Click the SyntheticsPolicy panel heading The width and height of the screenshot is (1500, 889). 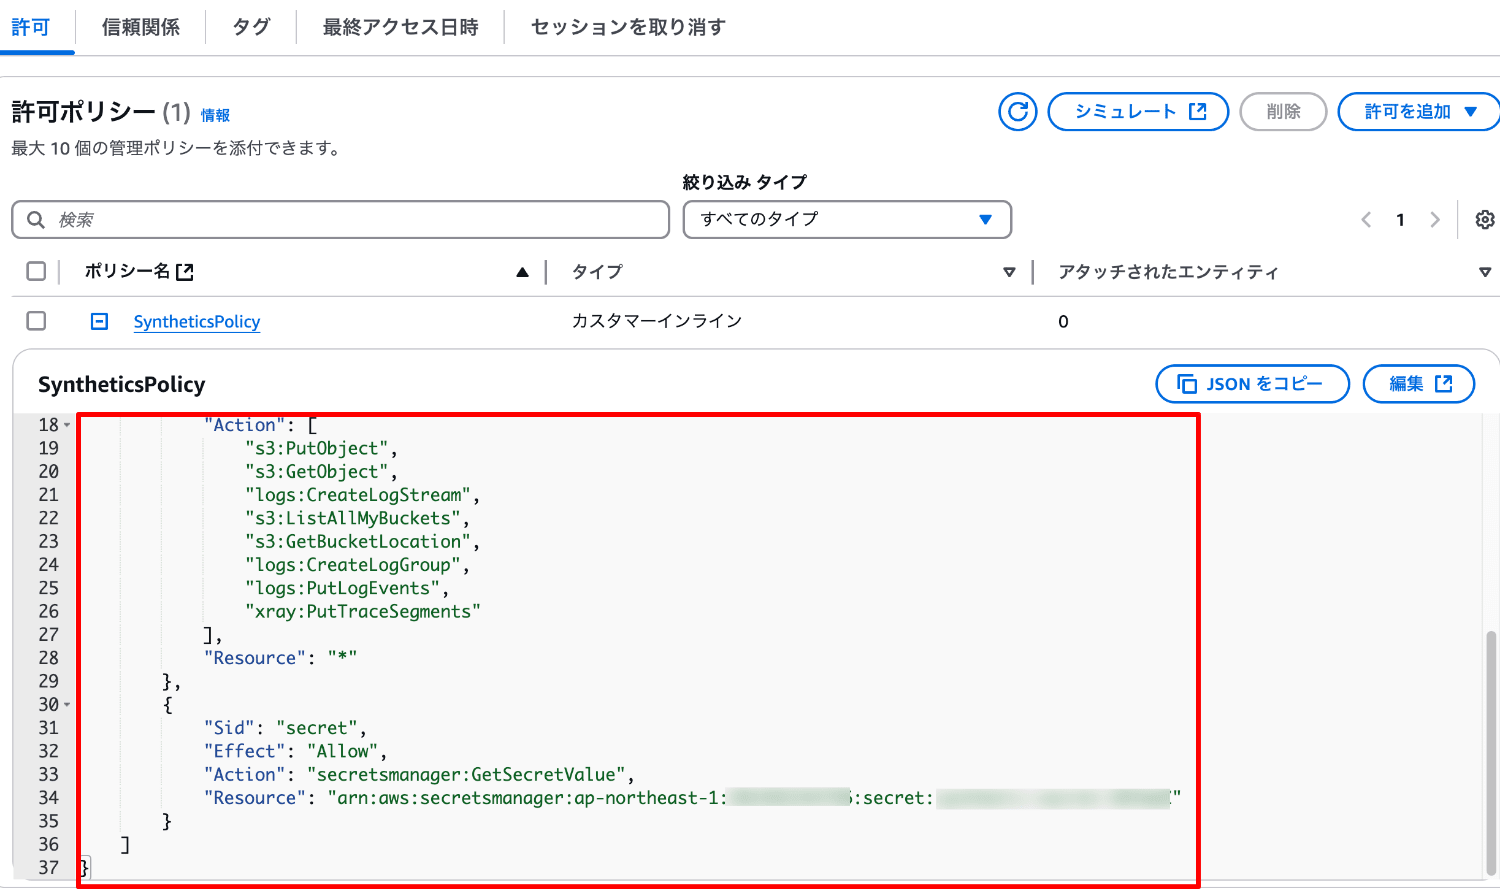click(122, 384)
